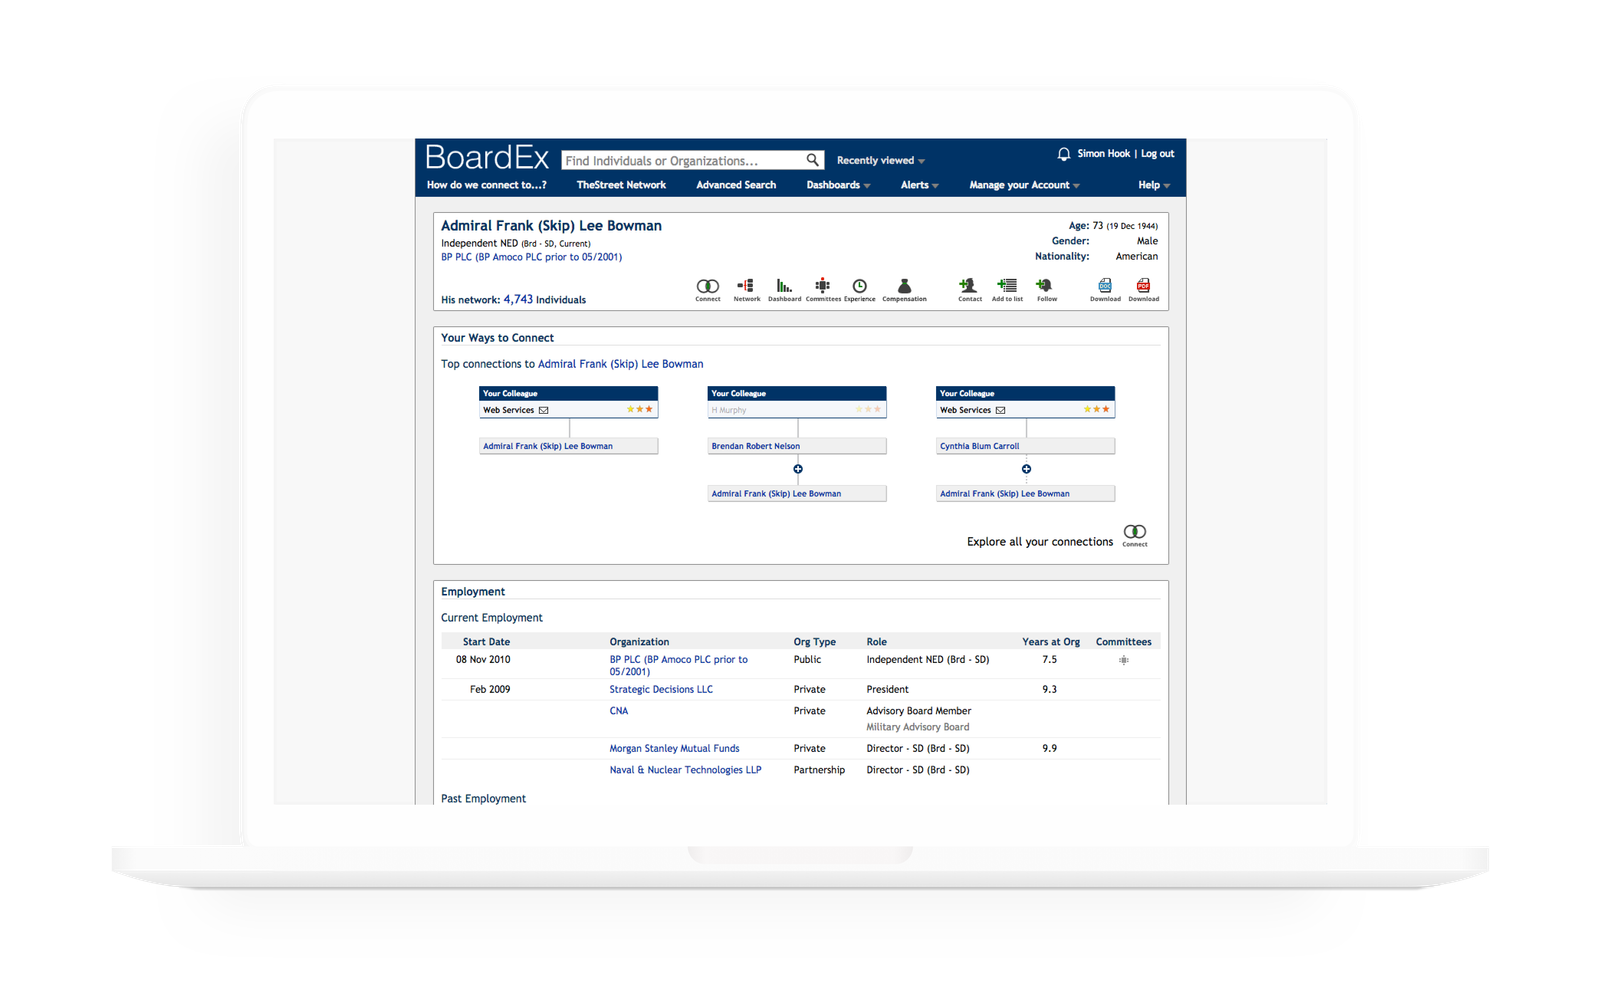The height and width of the screenshot is (1000, 1600).
Task: Click the Role column header
Action: pos(876,642)
